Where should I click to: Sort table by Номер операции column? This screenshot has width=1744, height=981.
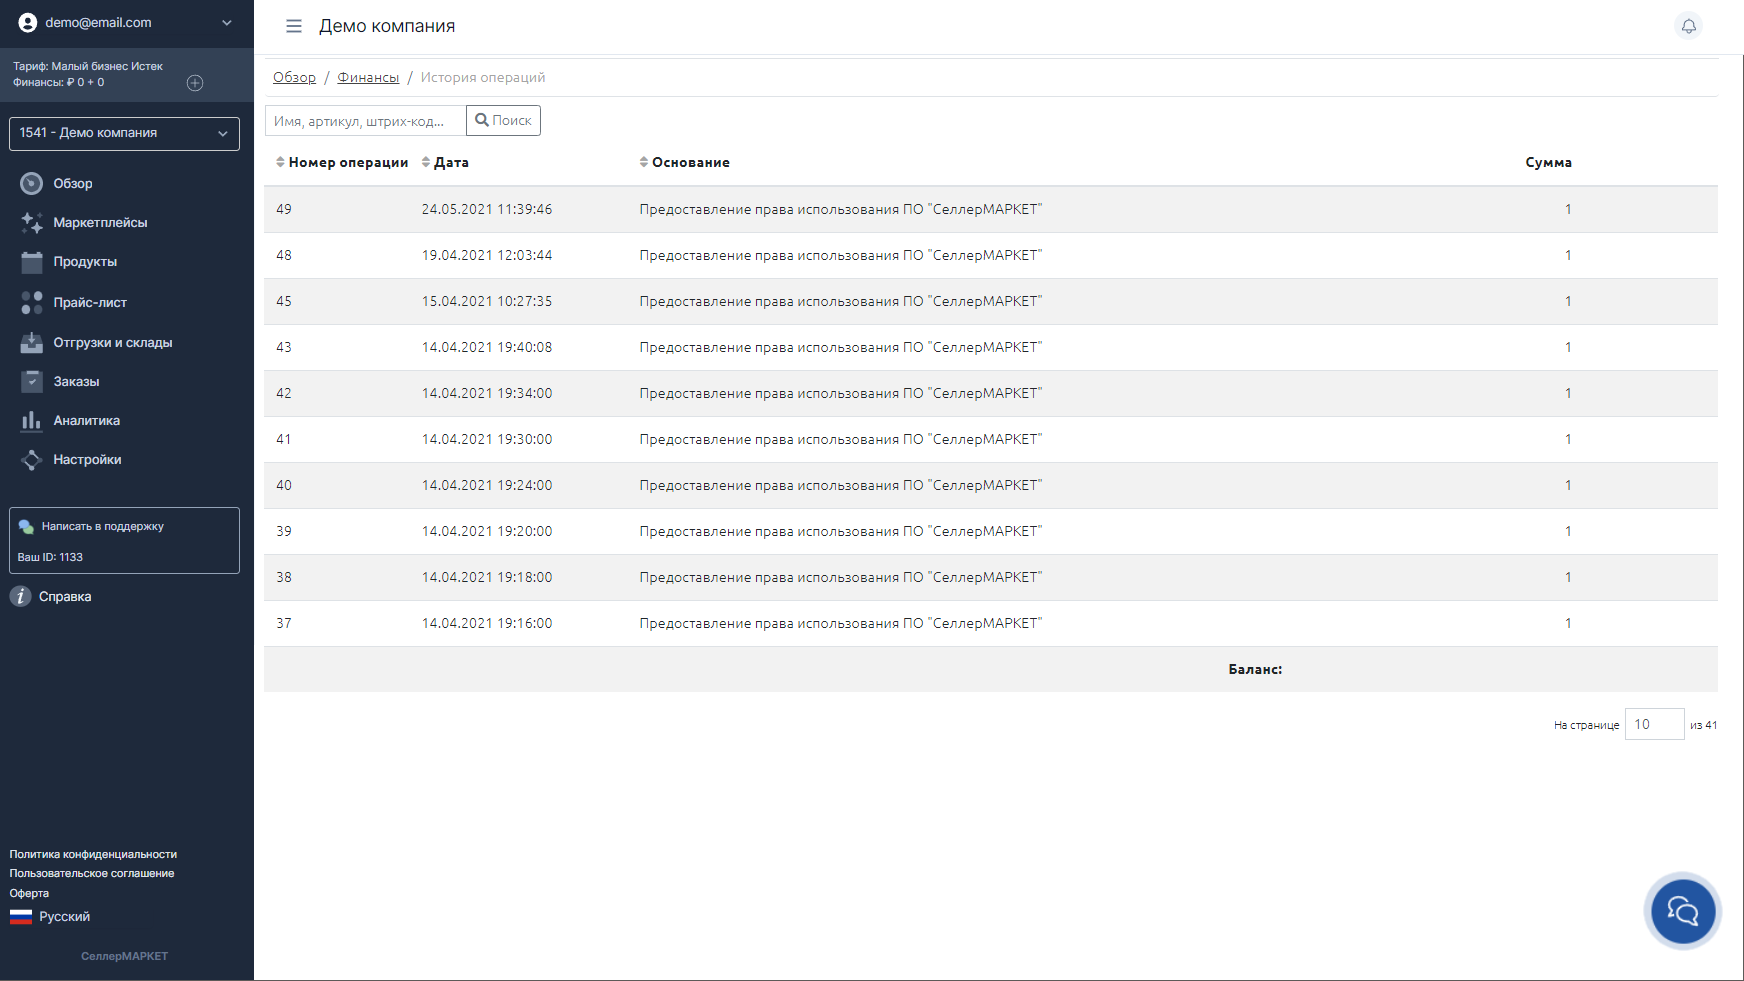tap(342, 162)
